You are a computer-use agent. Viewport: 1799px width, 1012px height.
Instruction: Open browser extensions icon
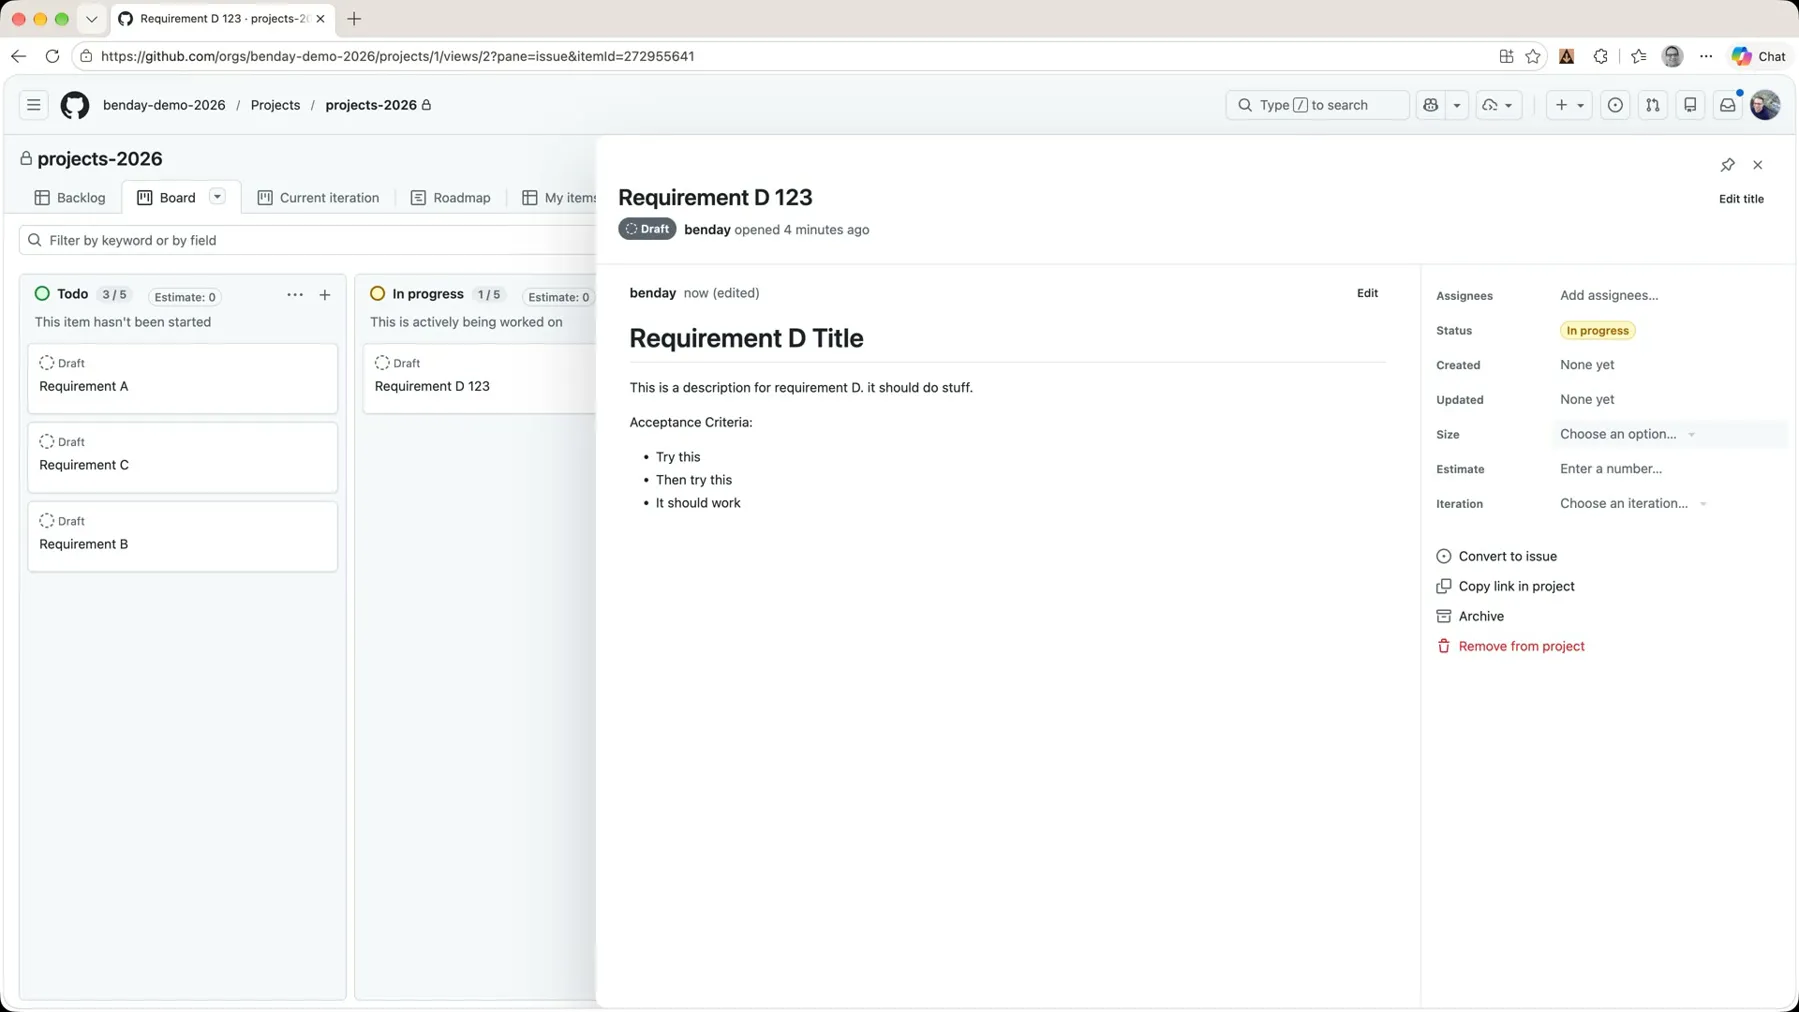pyautogui.click(x=1601, y=56)
